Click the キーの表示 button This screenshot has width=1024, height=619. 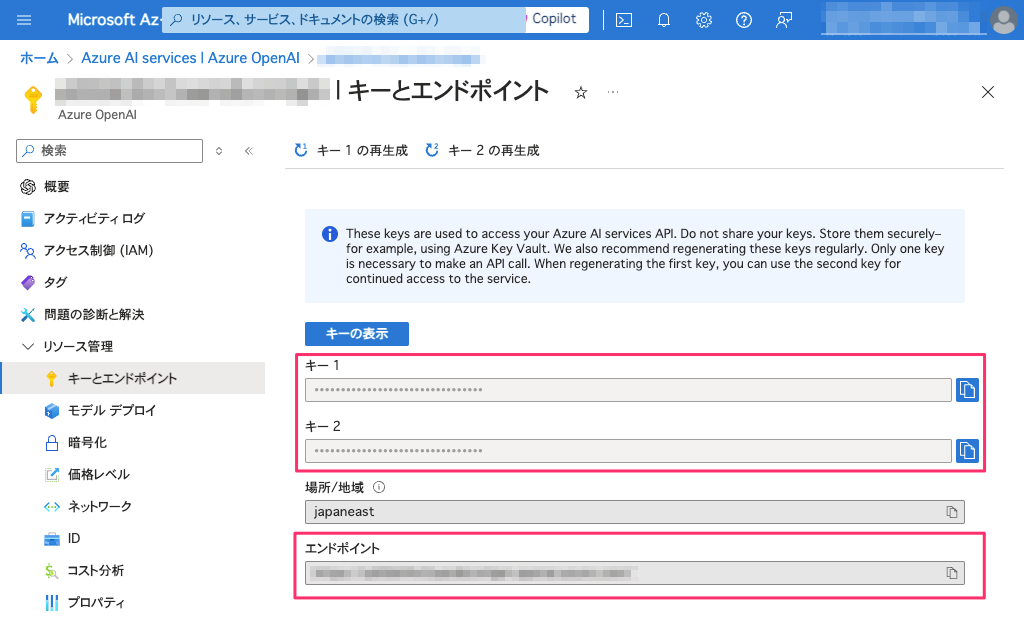tap(357, 334)
